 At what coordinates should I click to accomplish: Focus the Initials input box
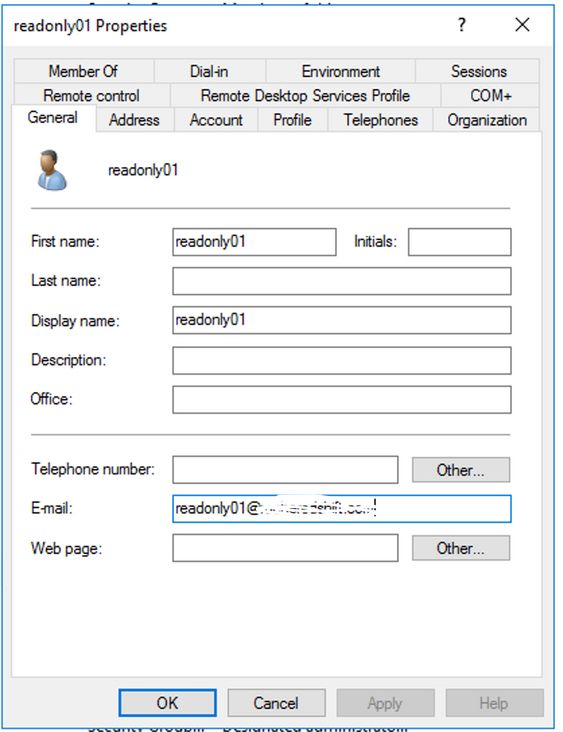(x=459, y=242)
